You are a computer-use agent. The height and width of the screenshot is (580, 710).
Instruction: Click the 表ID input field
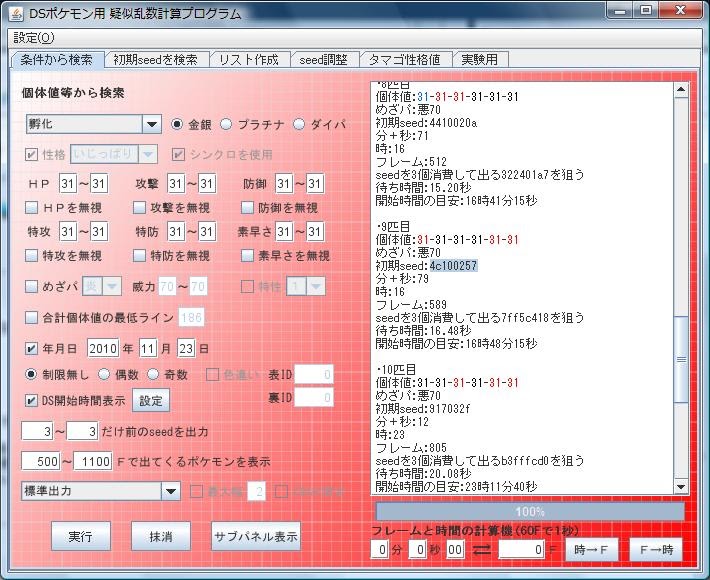[x=314, y=374]
